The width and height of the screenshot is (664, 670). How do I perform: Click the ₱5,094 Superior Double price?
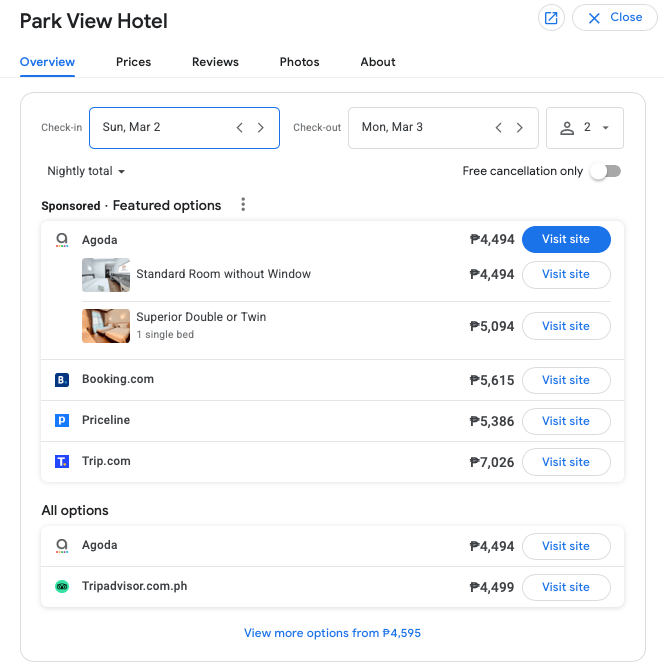pos(492,326)
